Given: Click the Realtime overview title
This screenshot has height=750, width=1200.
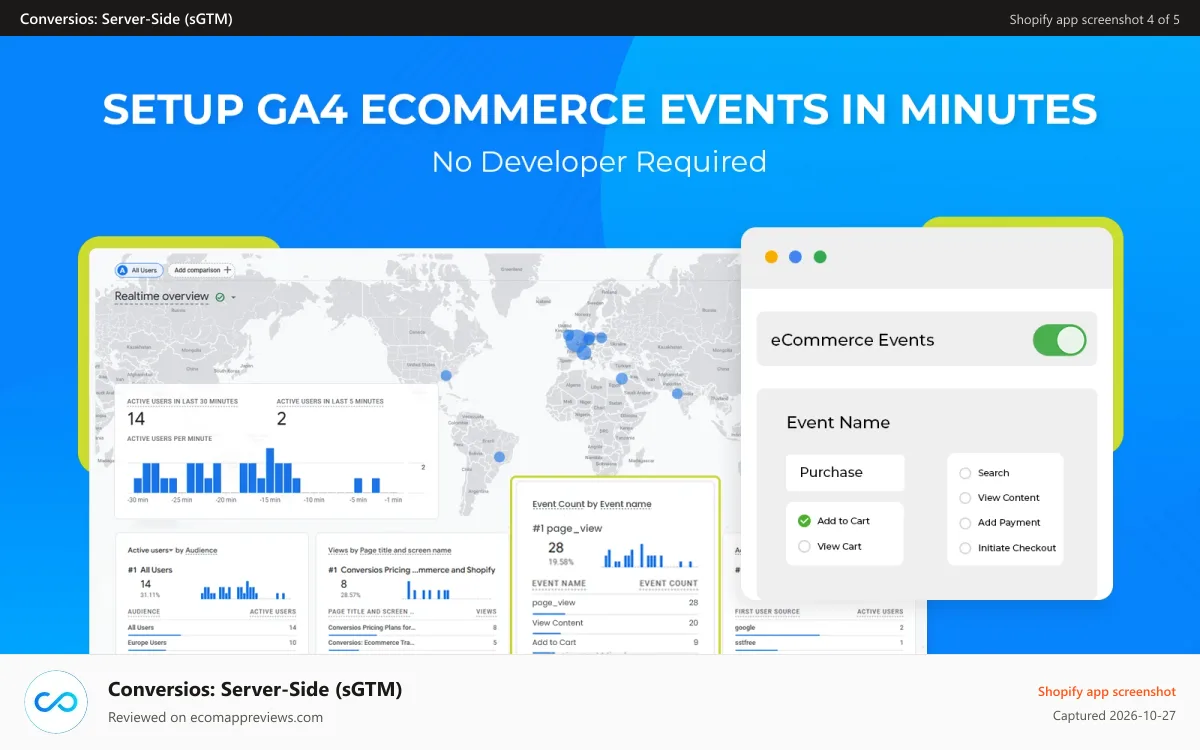Looking at the screenshot, I should 162,297.
